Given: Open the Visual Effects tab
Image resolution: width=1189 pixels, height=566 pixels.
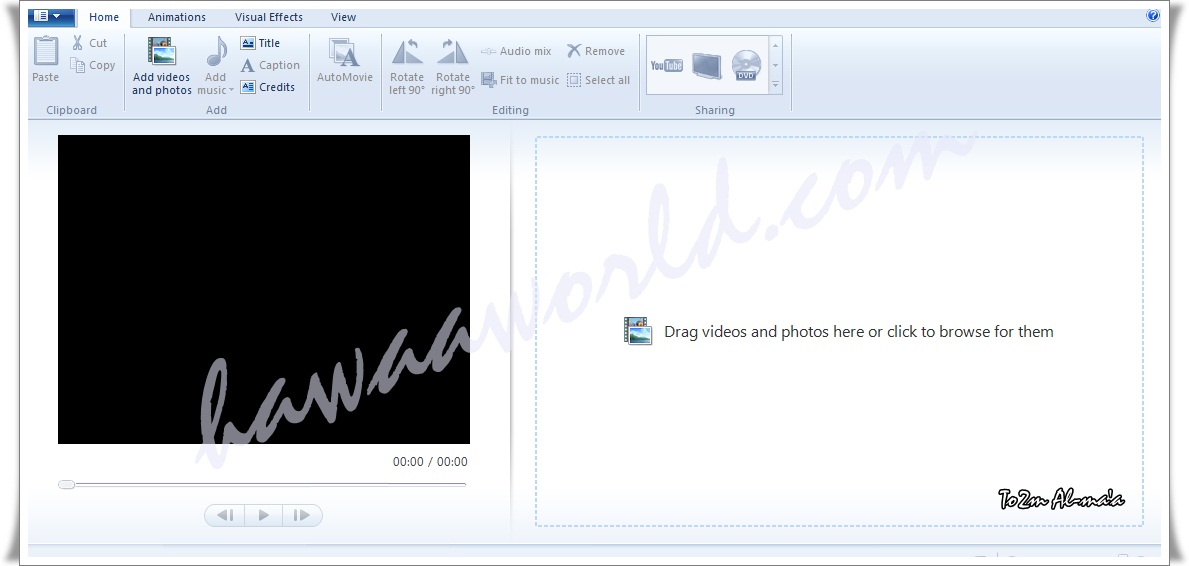Looking at the screenshot, I should tap(269, 17).
